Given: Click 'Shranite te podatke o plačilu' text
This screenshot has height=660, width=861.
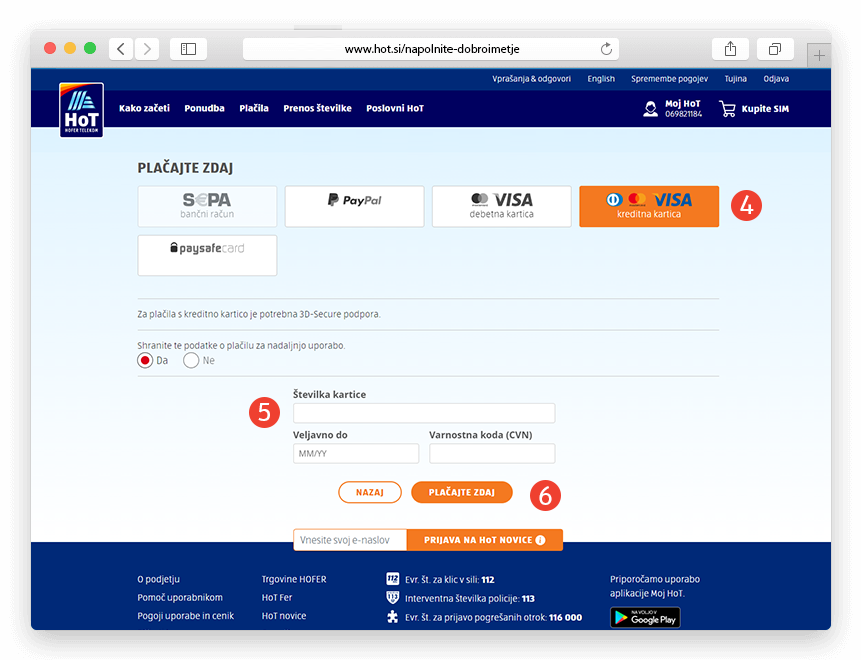Looking at the screenshot, I should click(241, 346).
